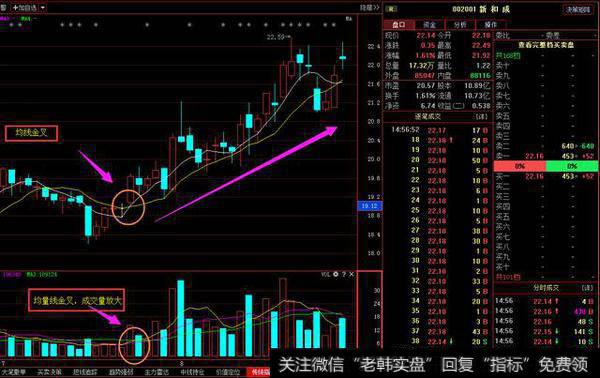
Task: Open the 盘口 tab
Action: [399, 25]
